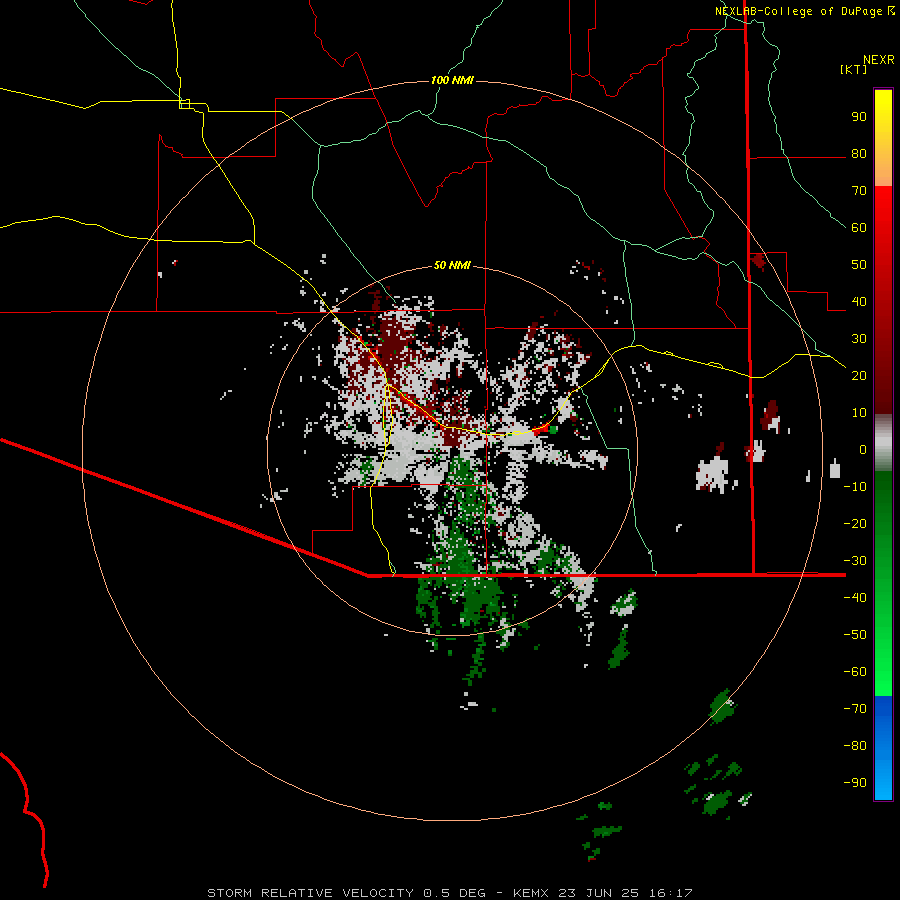
Task: Click the NEXR label above color scale
Action: pyautogui.click(x=879, y=60)
